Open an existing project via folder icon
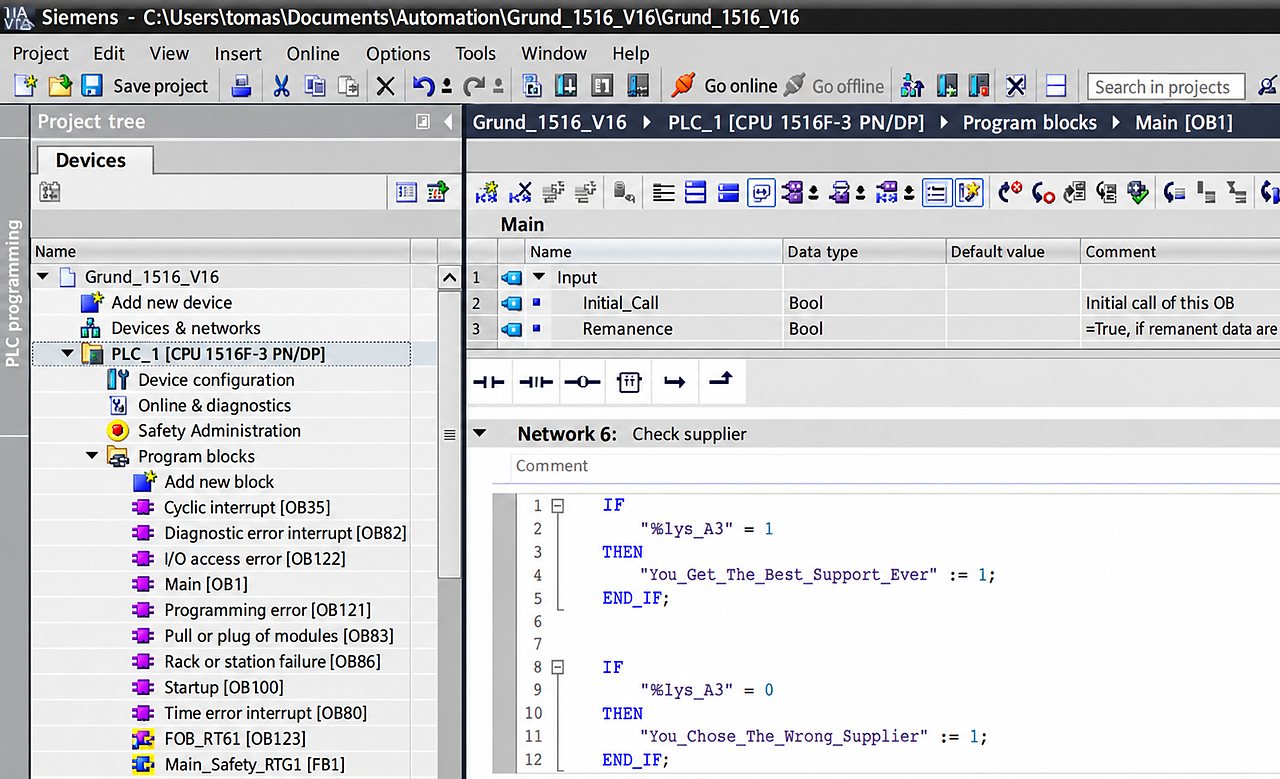The image size is (1280, 779). [x=60, y=86]
